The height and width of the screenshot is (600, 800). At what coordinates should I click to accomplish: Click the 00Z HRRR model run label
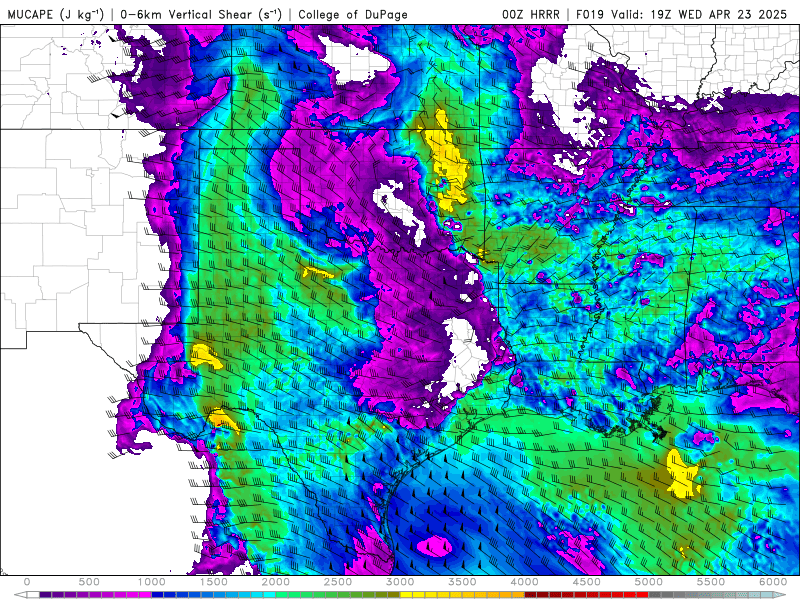pyautogui.click(x=531, y=14)
